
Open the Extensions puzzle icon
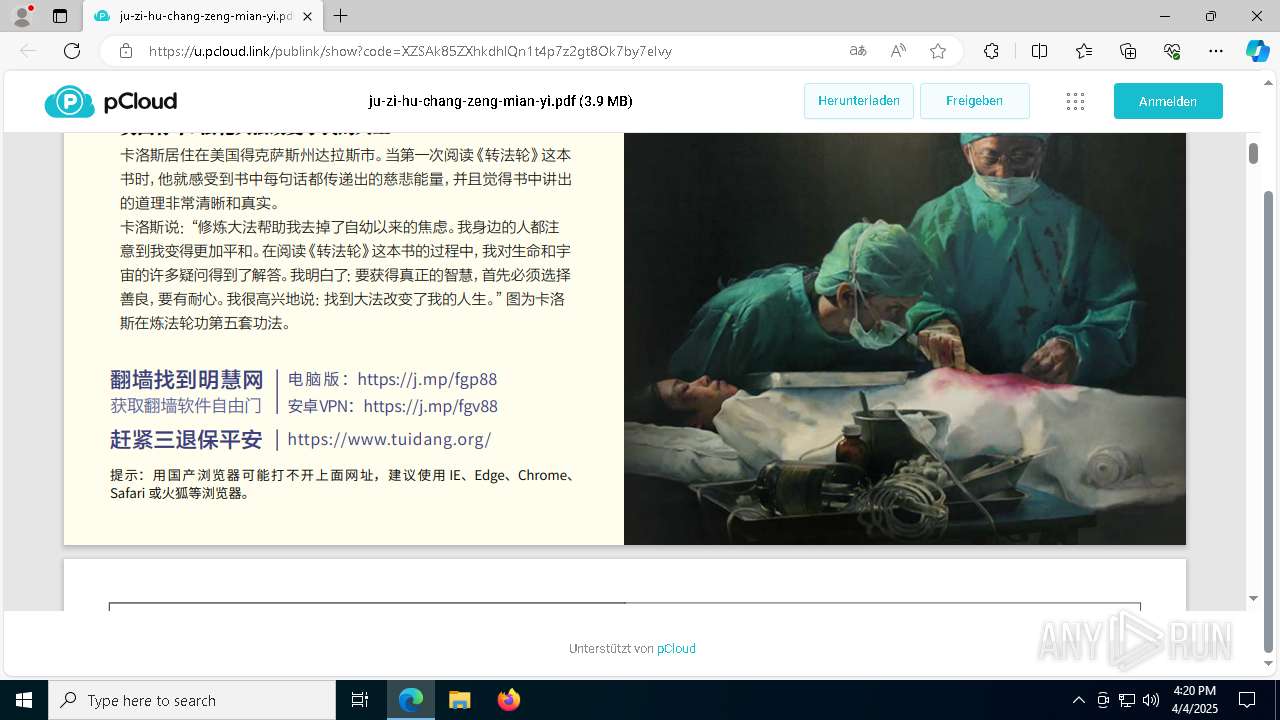[x=991, y=51]
